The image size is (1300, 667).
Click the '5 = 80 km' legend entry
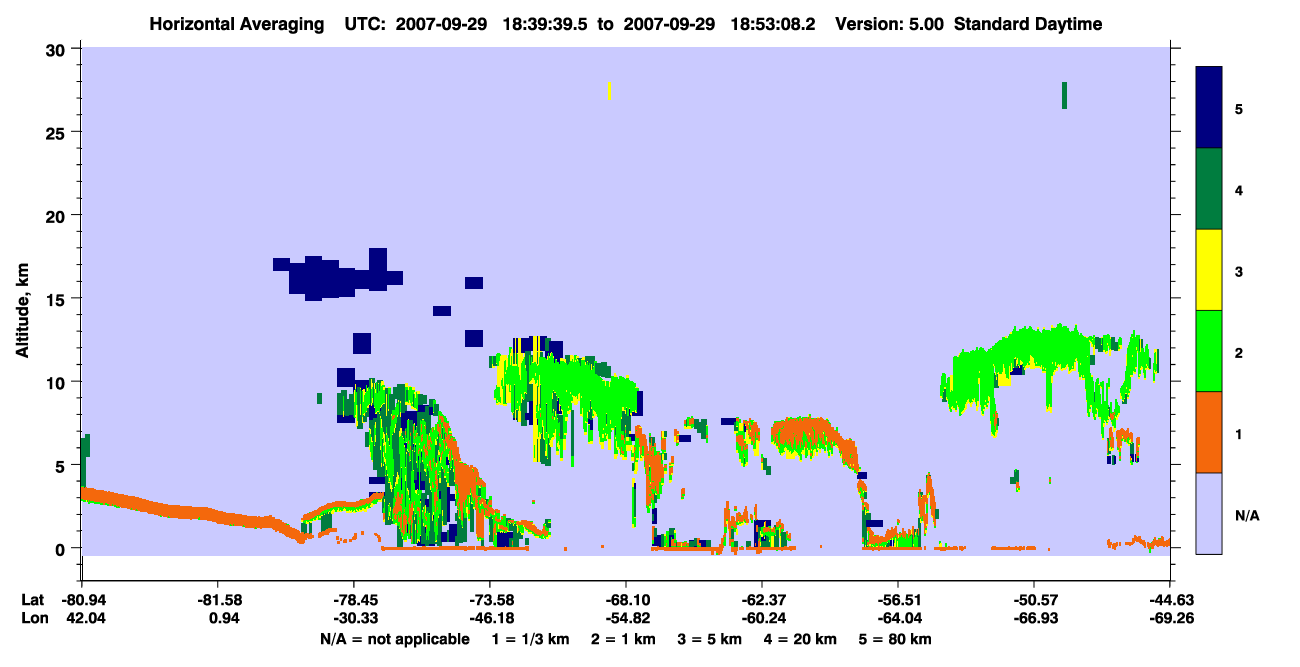(895, 639)
